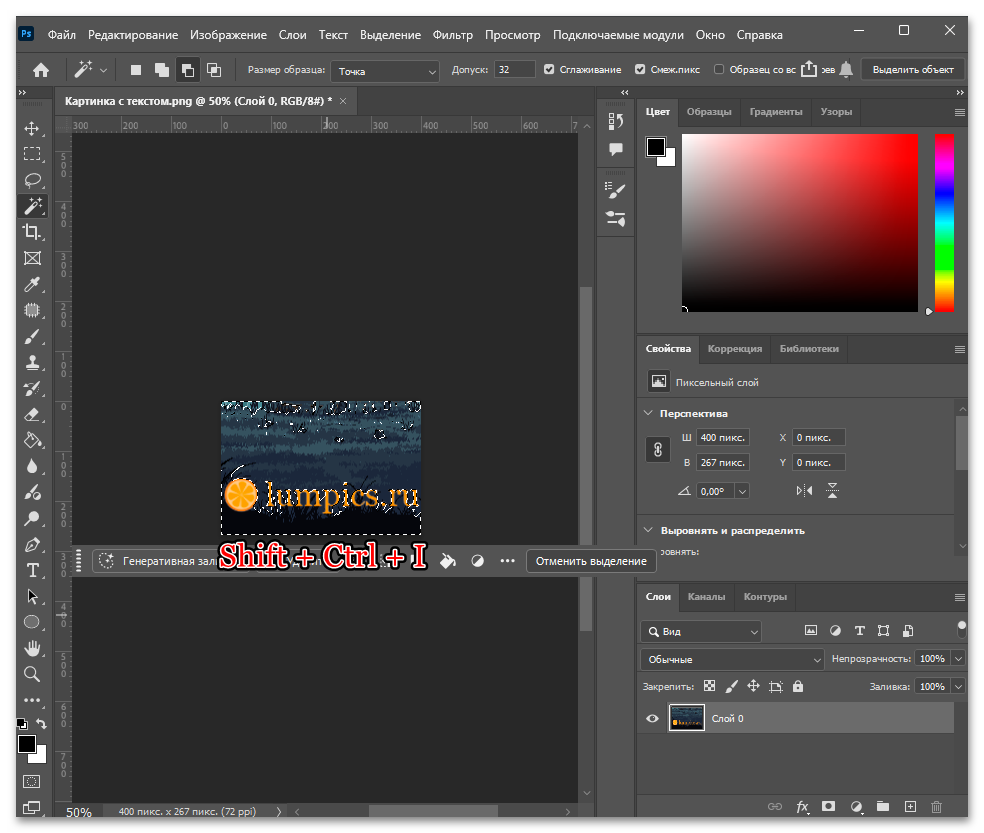Open the blend mode Обычные dropdown
The image size is (984, 833).
pos(732,659)
